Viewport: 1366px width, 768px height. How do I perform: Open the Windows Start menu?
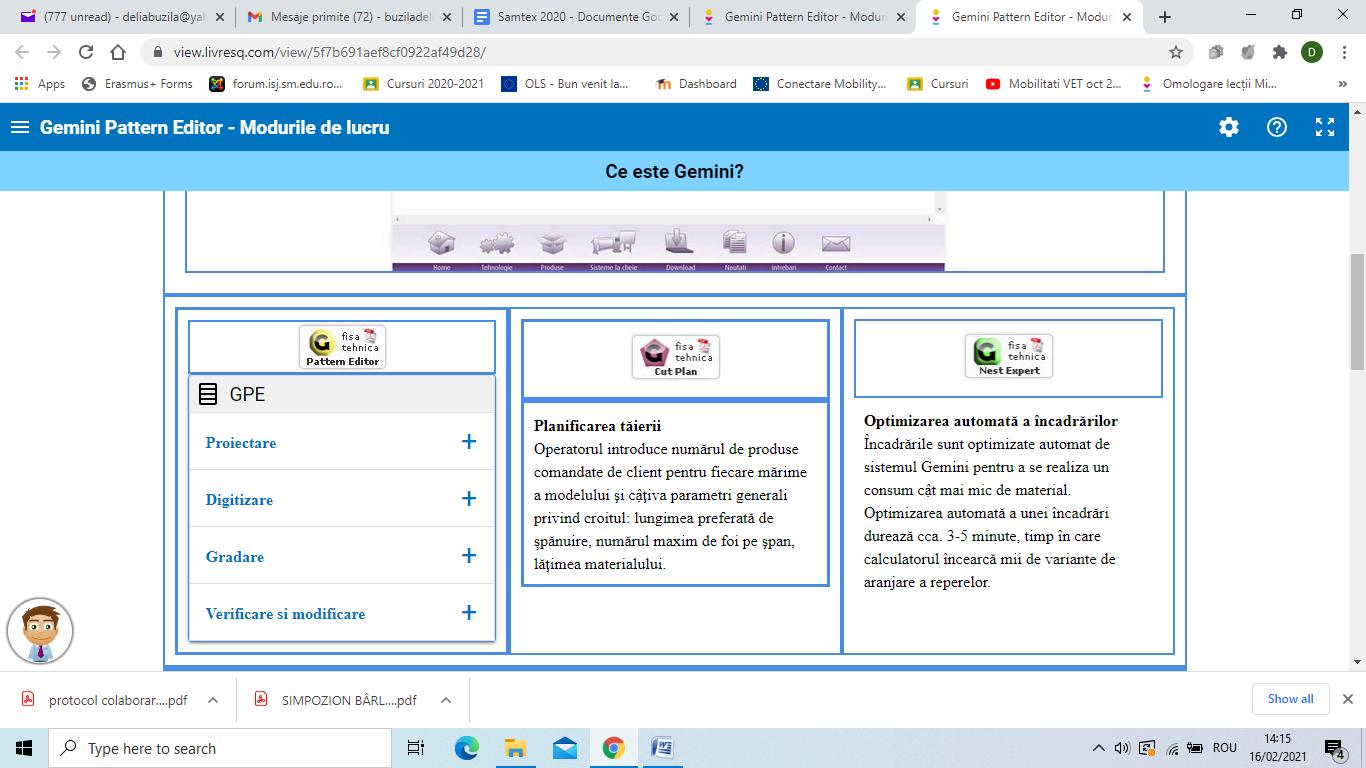pos(24,748)
